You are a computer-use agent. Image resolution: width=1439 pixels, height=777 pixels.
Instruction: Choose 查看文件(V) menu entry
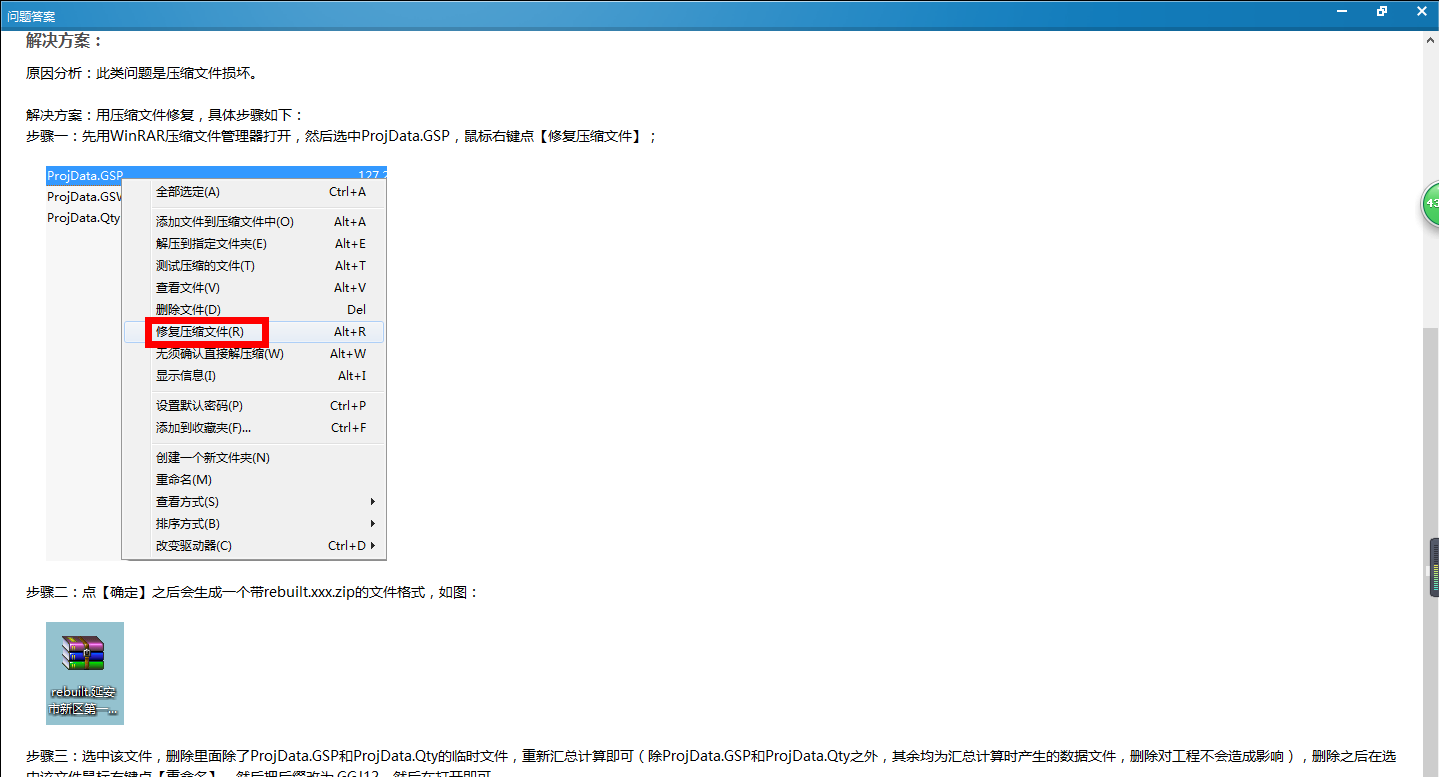point(253,288)
